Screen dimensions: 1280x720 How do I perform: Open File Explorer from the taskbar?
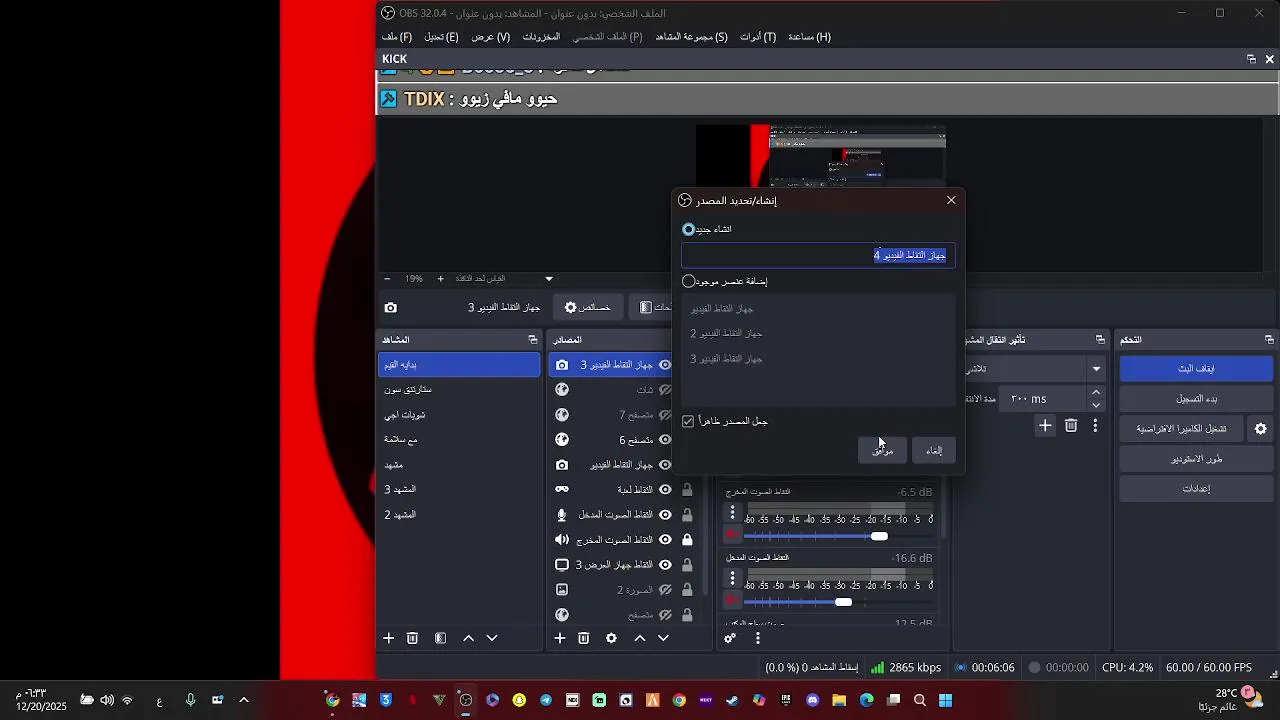pos(840,700)
